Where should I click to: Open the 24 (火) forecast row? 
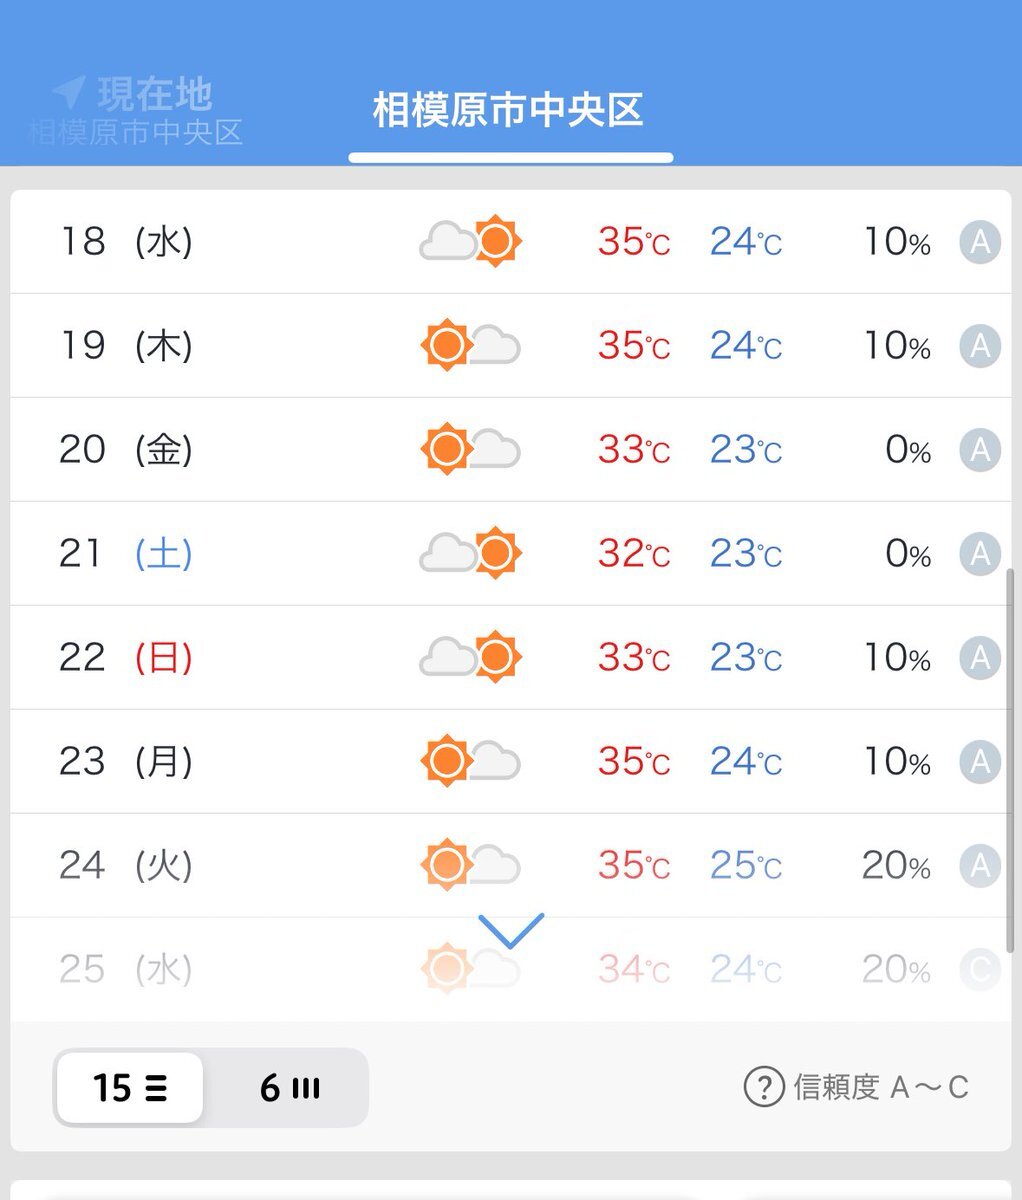[510, 865]
